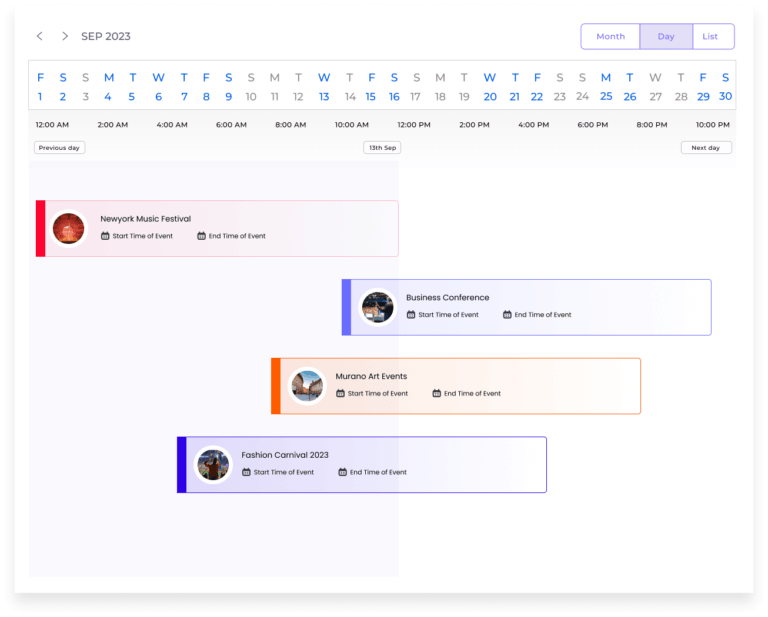This screenshot has height=617, width=768.
Task: Click the 10:00 PM time marker
Action: point(713,125)
